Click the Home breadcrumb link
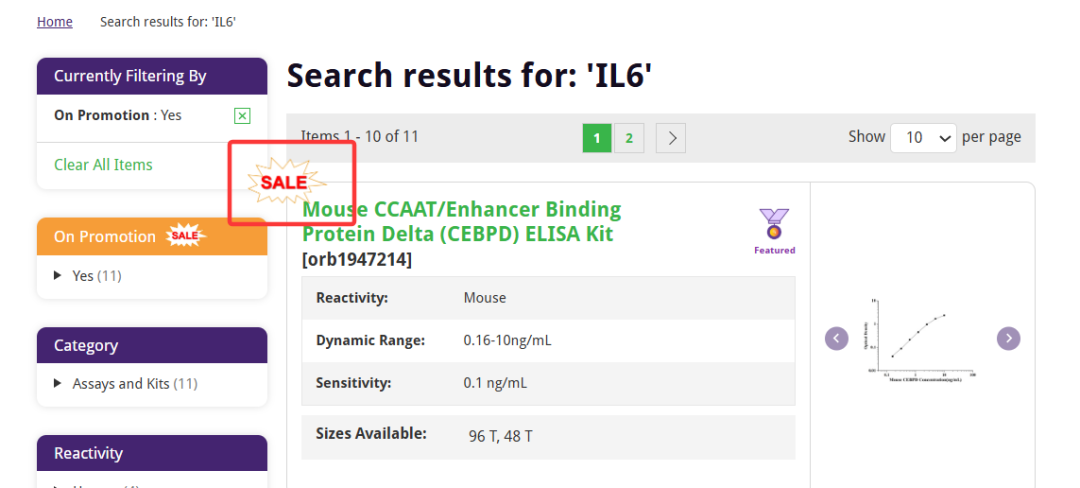The image size is (1080, 488). pos(55,22)
